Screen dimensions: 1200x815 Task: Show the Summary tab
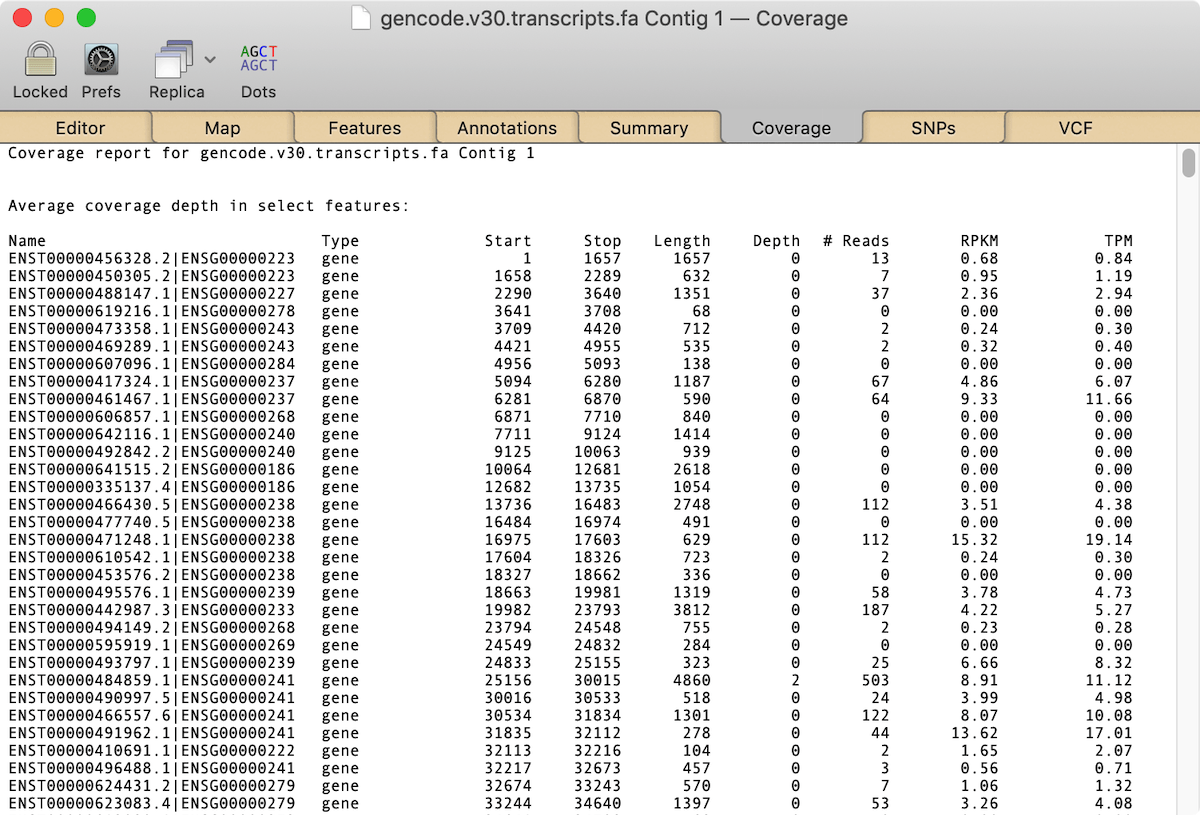click(649, 128)
